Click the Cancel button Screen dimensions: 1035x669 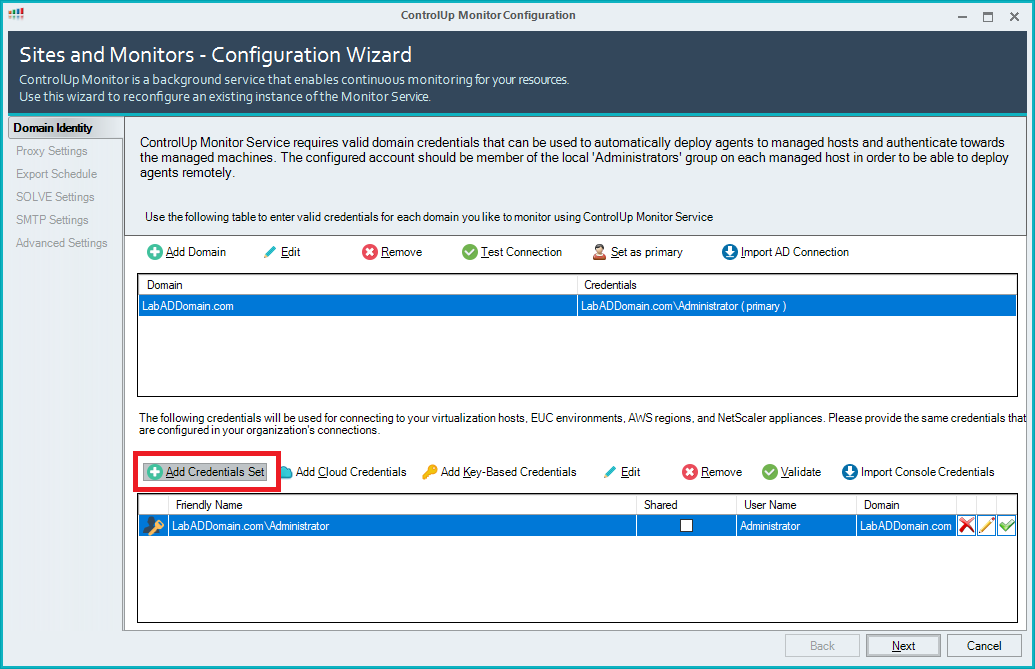[x=984, y=646]
